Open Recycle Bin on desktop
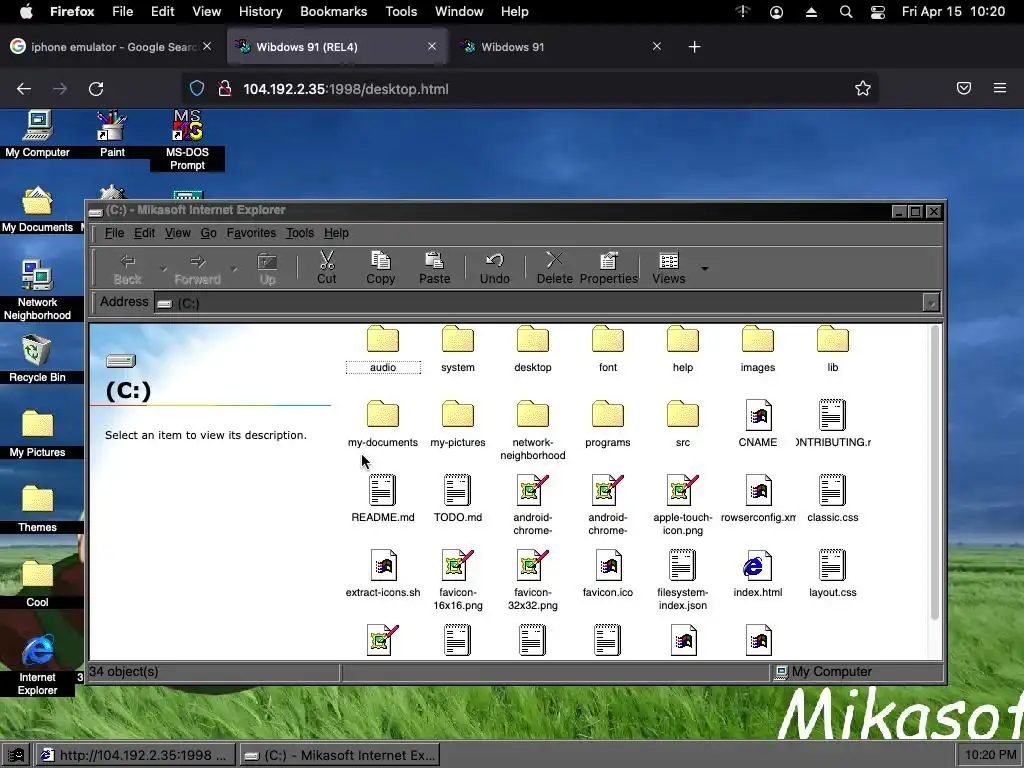 click(x=37, y=359)
